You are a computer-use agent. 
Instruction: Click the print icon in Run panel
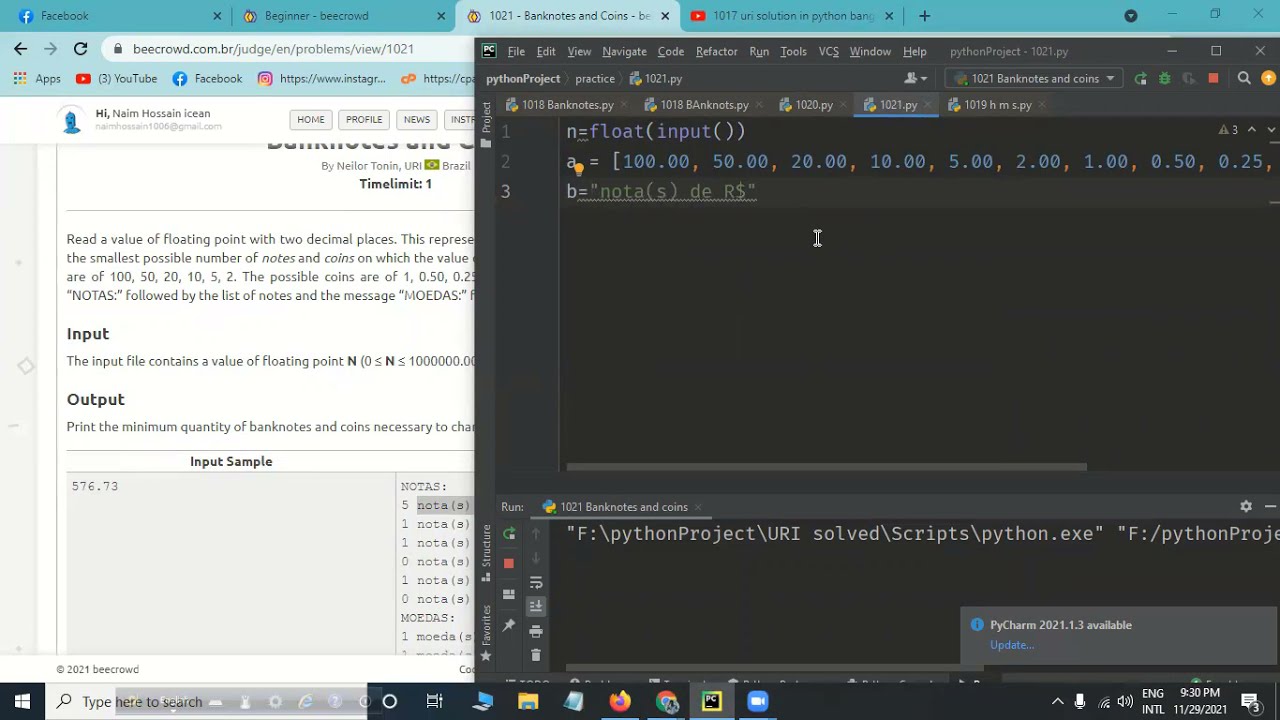coord(536,631)
